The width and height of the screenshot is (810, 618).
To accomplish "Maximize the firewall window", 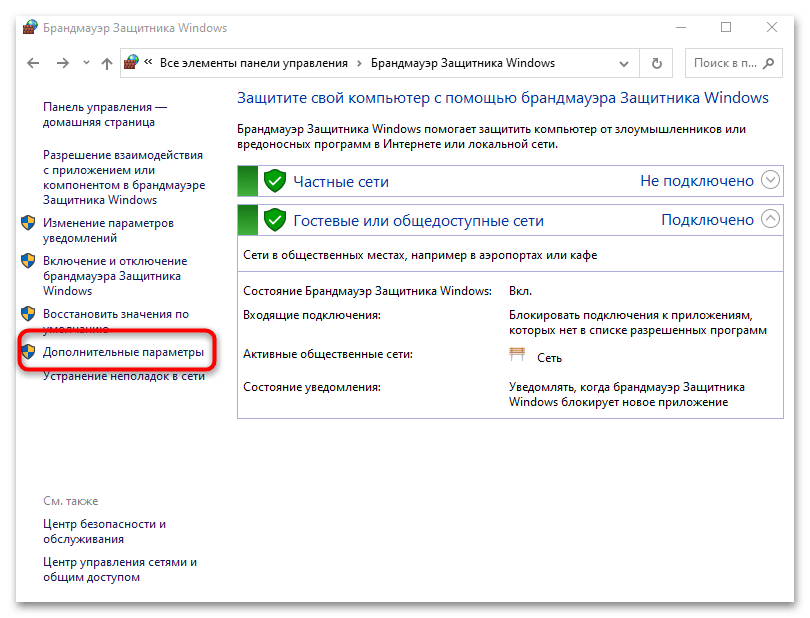I will pos(726,27).
